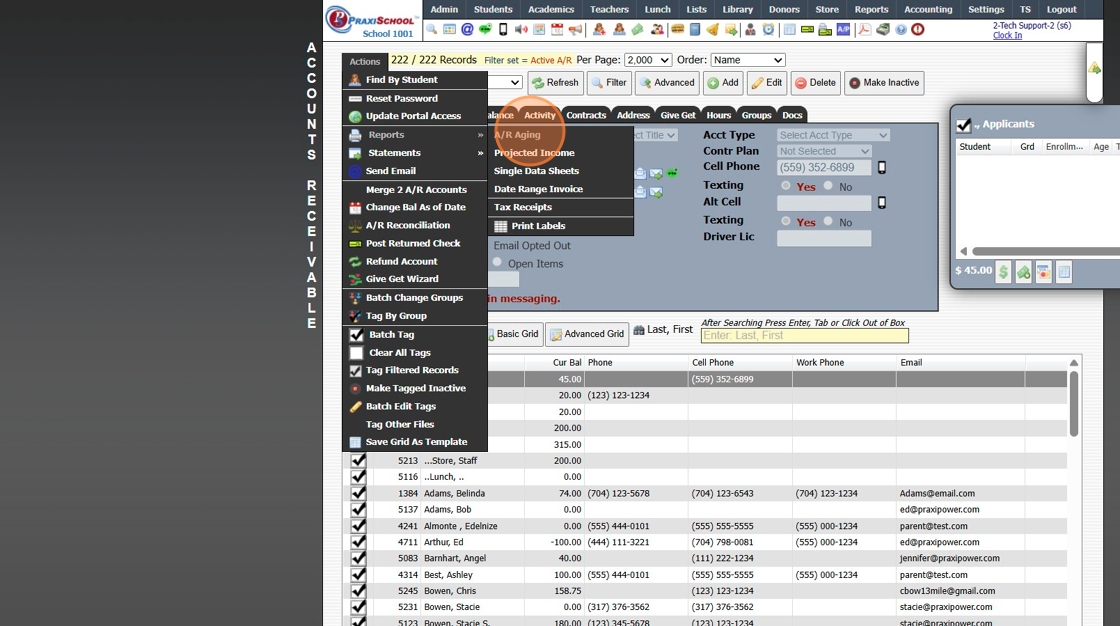The width and height of the screenshot is (1120, 626).
Task: Click the blue book icon in toolbar
Action: tap(694, 29)
